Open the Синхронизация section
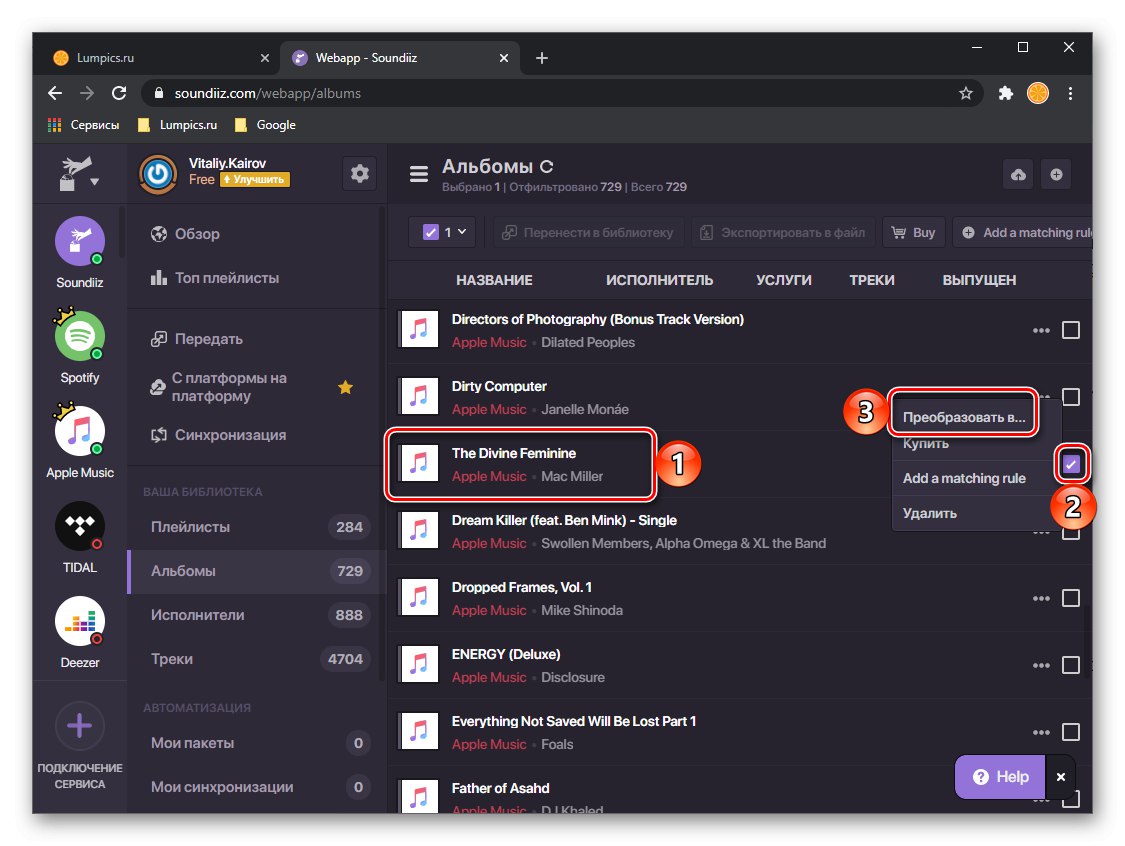Viewport: 1125px width, 846px height. click(x=218, y=436)
